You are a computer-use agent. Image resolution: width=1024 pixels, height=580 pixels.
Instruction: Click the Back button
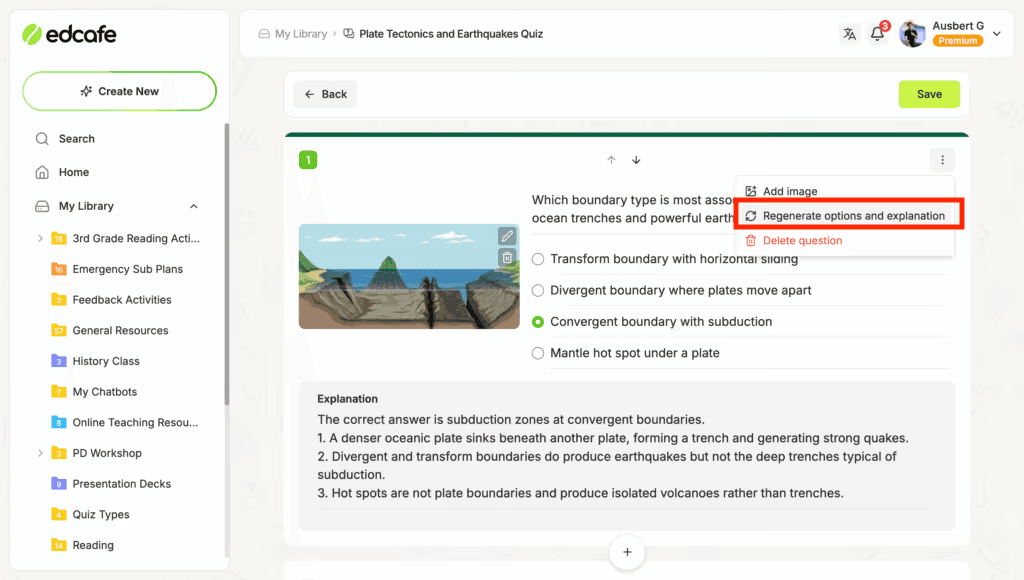325,94
